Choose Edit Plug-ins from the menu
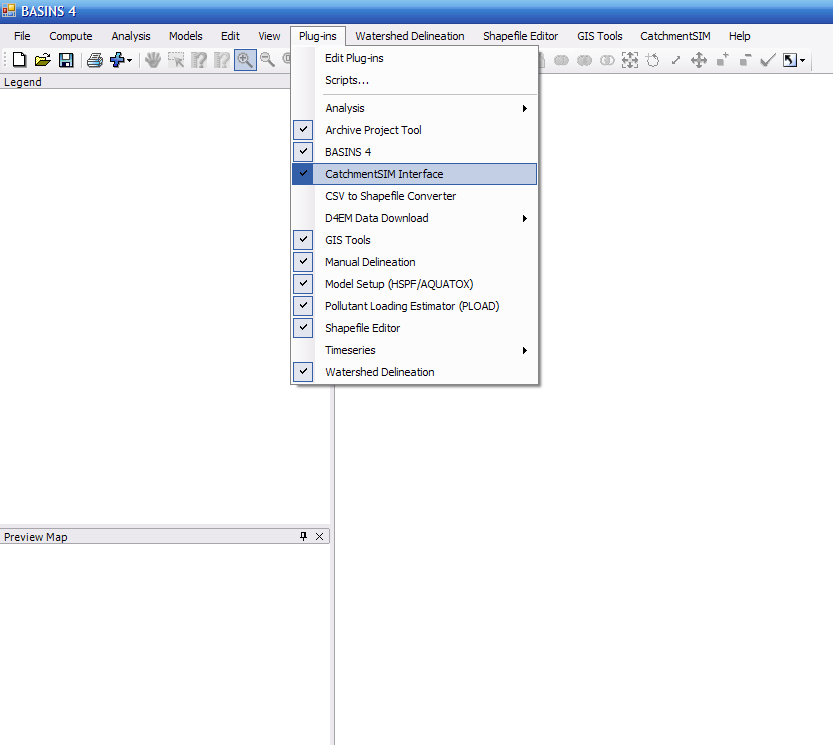The image size is (833, 745). [354, 58]
